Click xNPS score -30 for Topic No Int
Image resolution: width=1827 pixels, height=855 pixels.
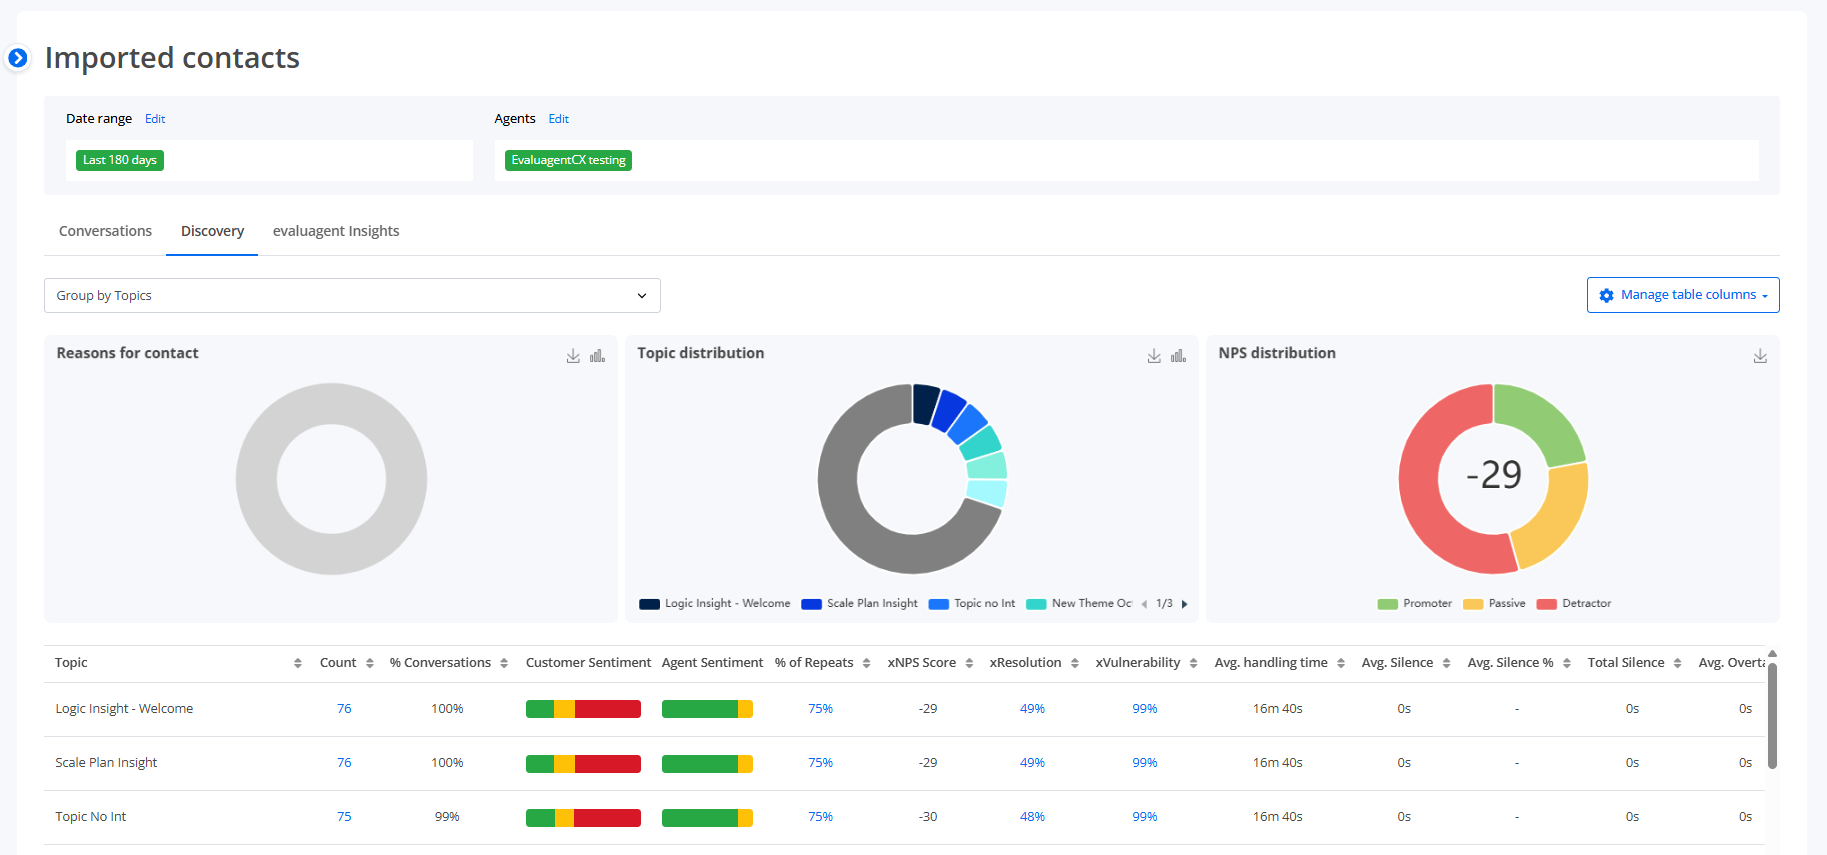coord(928,817)
